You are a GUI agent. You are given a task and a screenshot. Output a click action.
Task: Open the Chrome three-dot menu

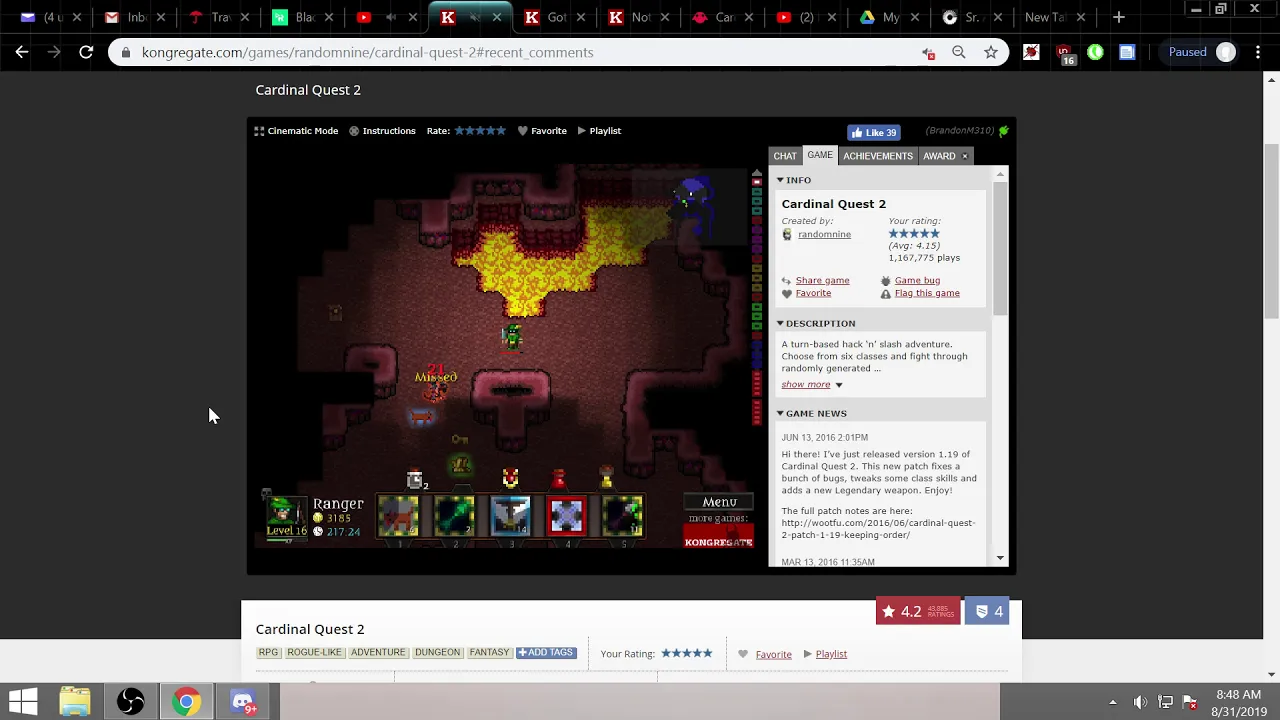point(1258,52)
